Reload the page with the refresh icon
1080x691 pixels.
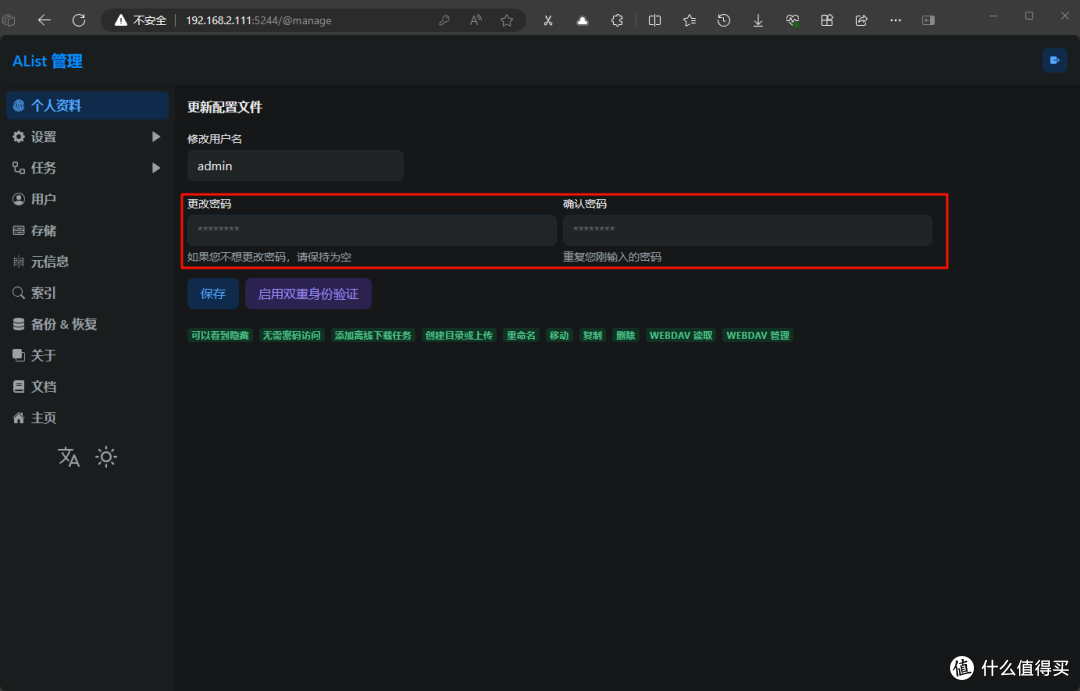click(x=79, y=20)
